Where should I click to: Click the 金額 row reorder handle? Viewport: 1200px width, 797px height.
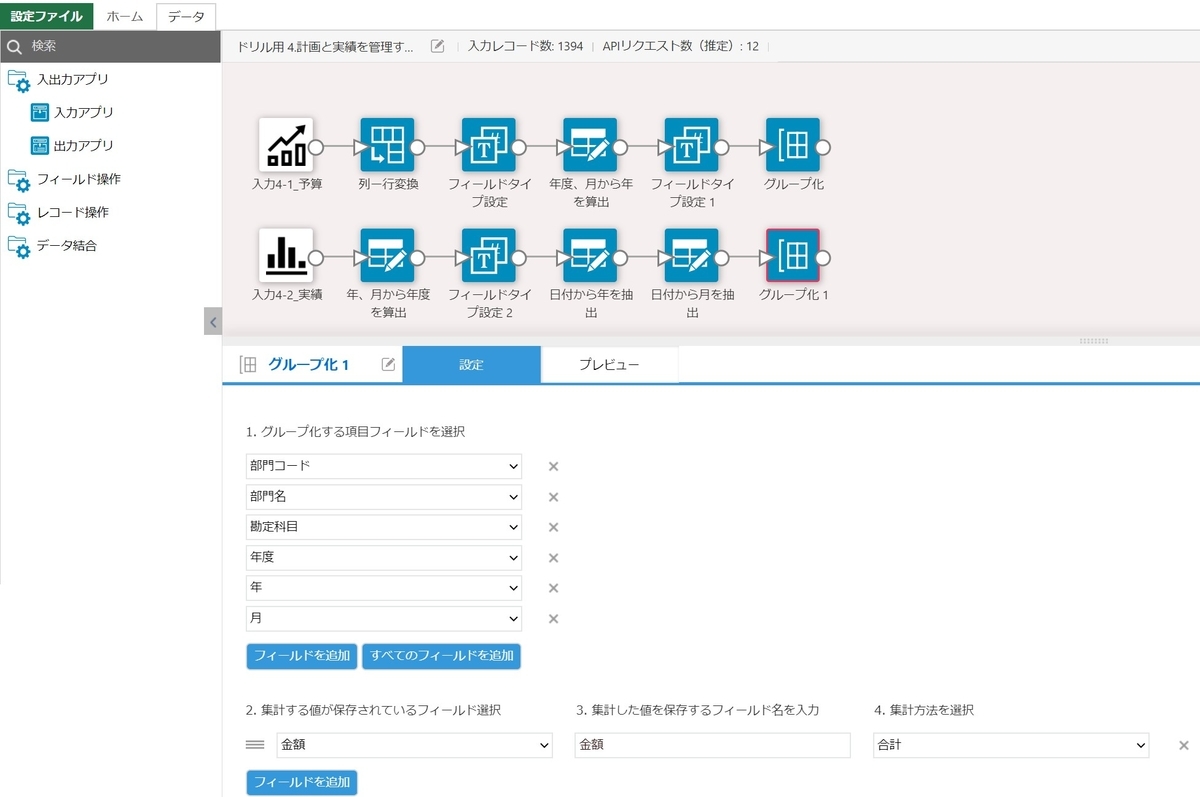point(255,745)
